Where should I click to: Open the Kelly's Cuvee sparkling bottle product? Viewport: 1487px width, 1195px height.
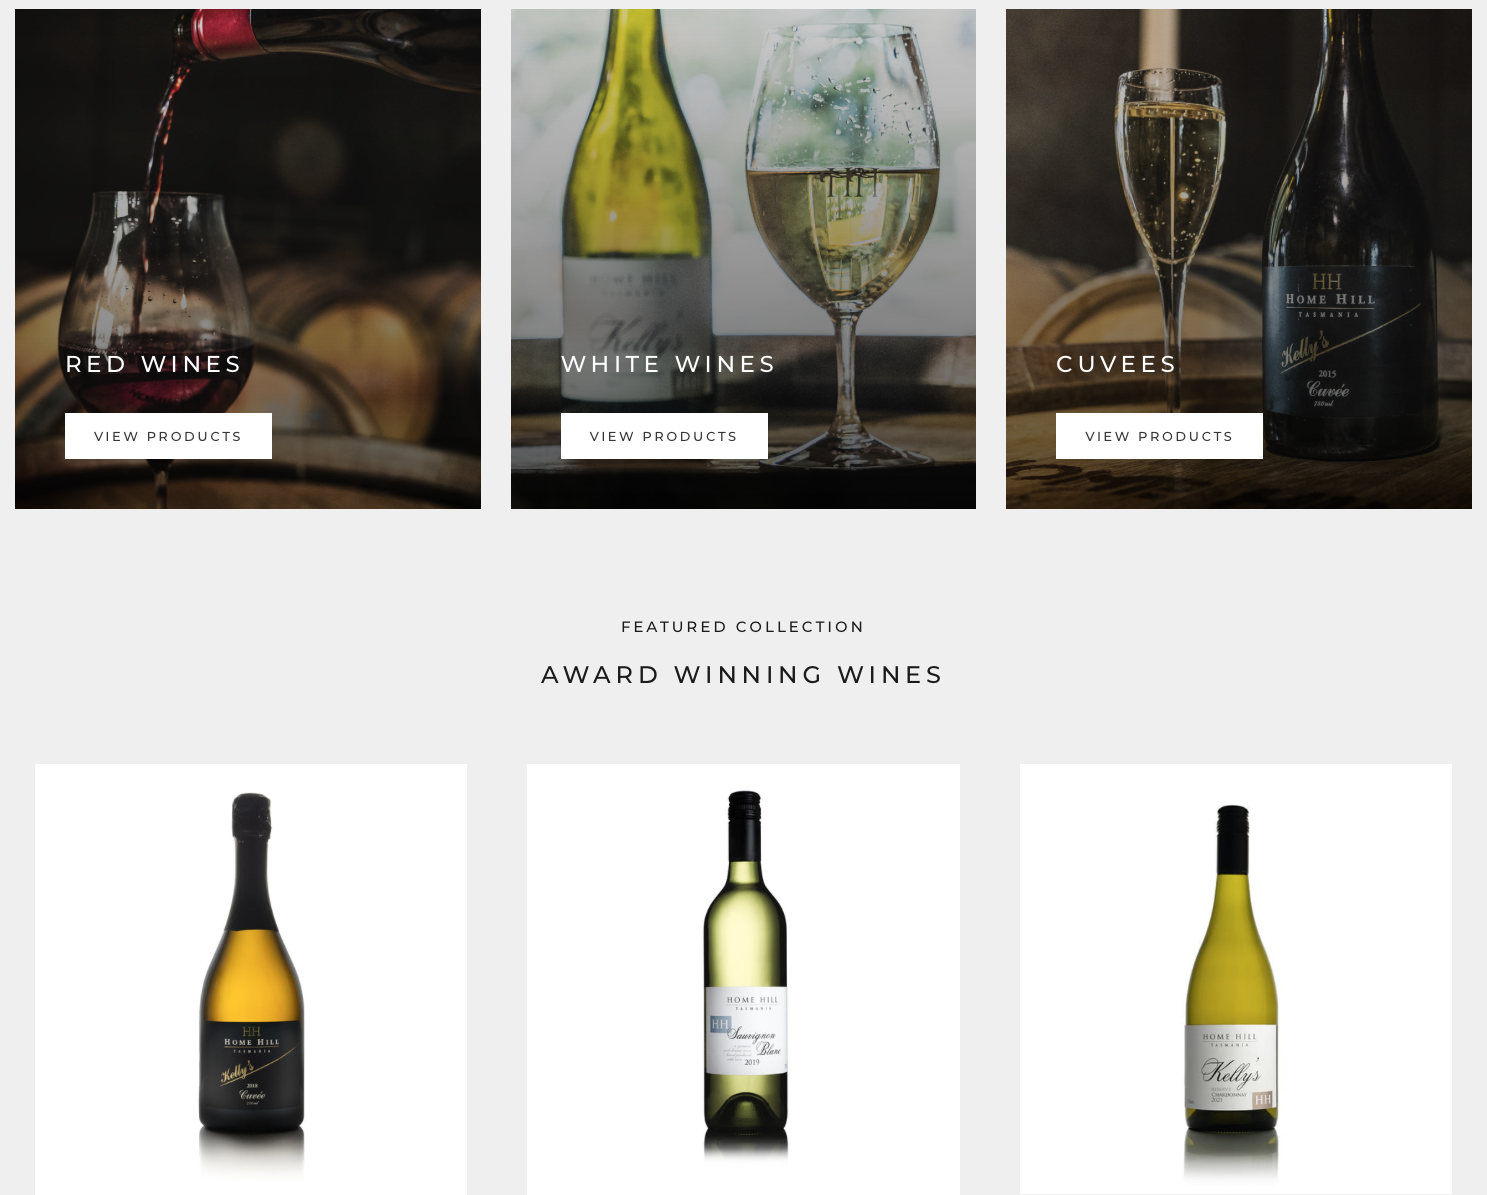tap(251, 979)
